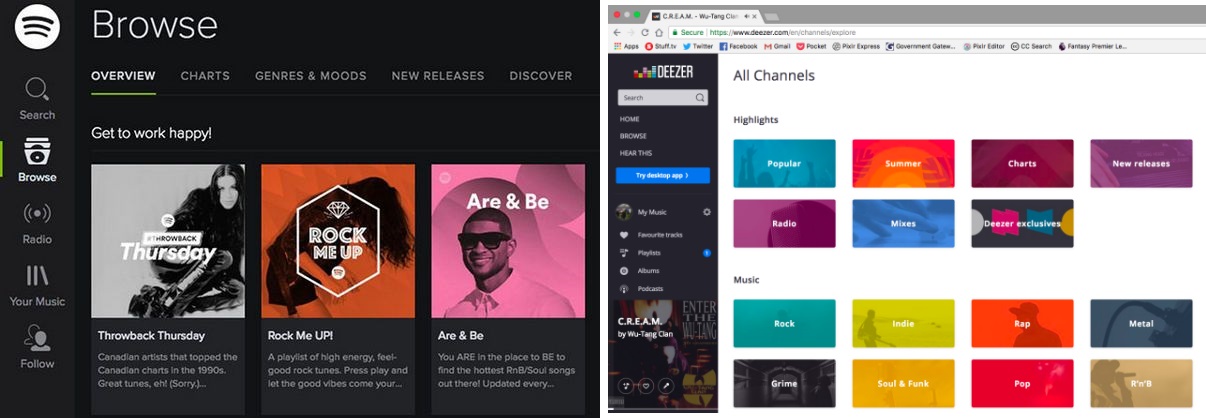Viewport: 1206px width, 418px height.
Task: Open the Gmail bookmark
Action: tap(777, 46)
